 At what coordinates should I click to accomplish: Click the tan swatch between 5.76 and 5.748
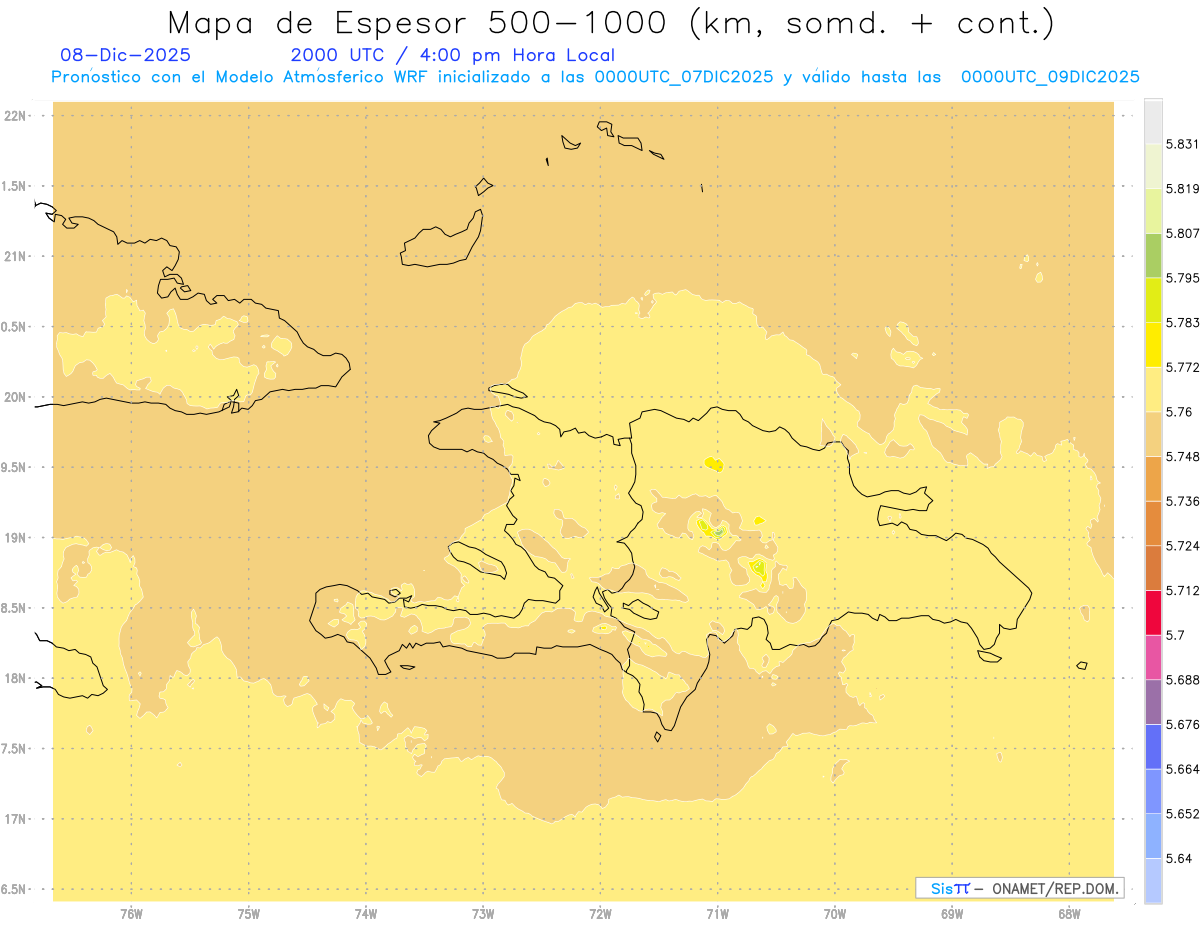[x=1153, y=434]
